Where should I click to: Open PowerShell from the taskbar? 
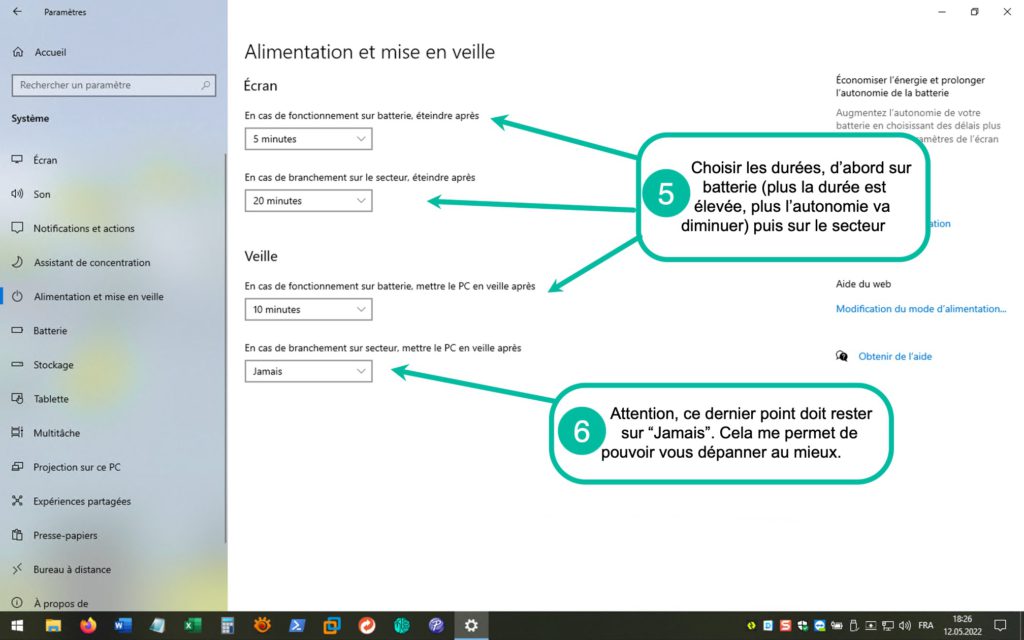point(297,625)
